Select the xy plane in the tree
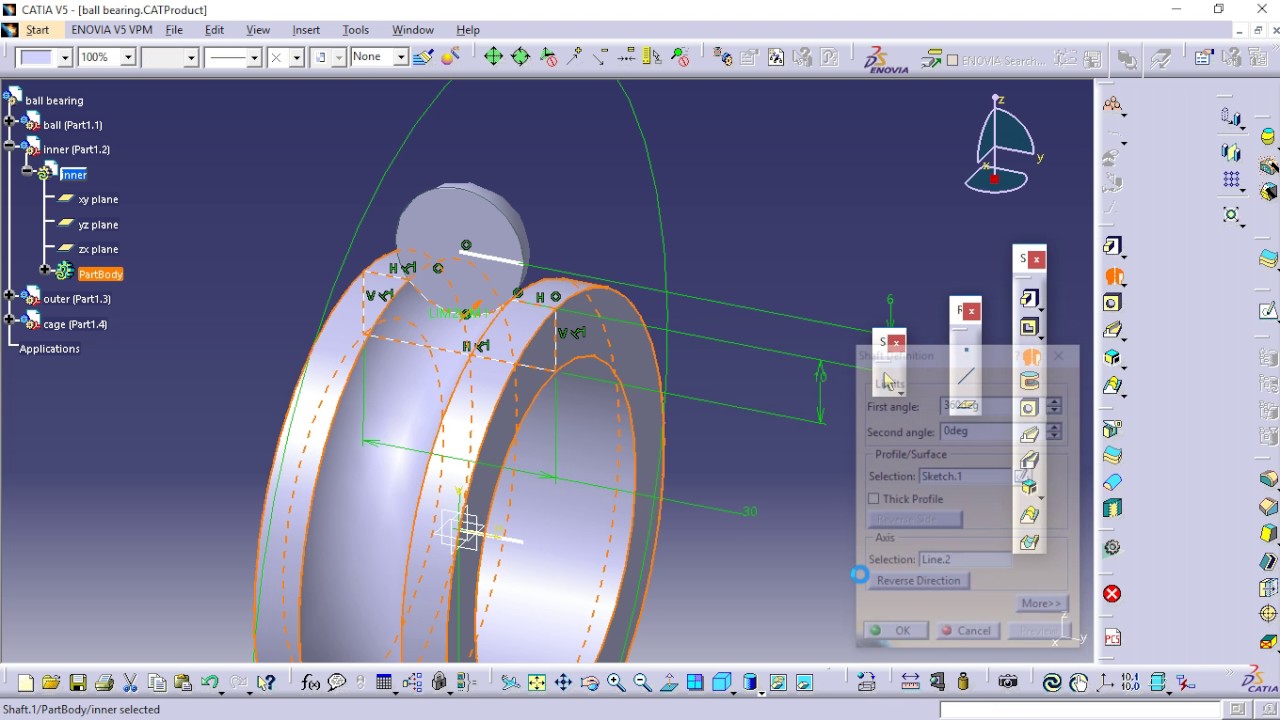Viewport: 1280px width, 720px height. [x=98, y=200]
